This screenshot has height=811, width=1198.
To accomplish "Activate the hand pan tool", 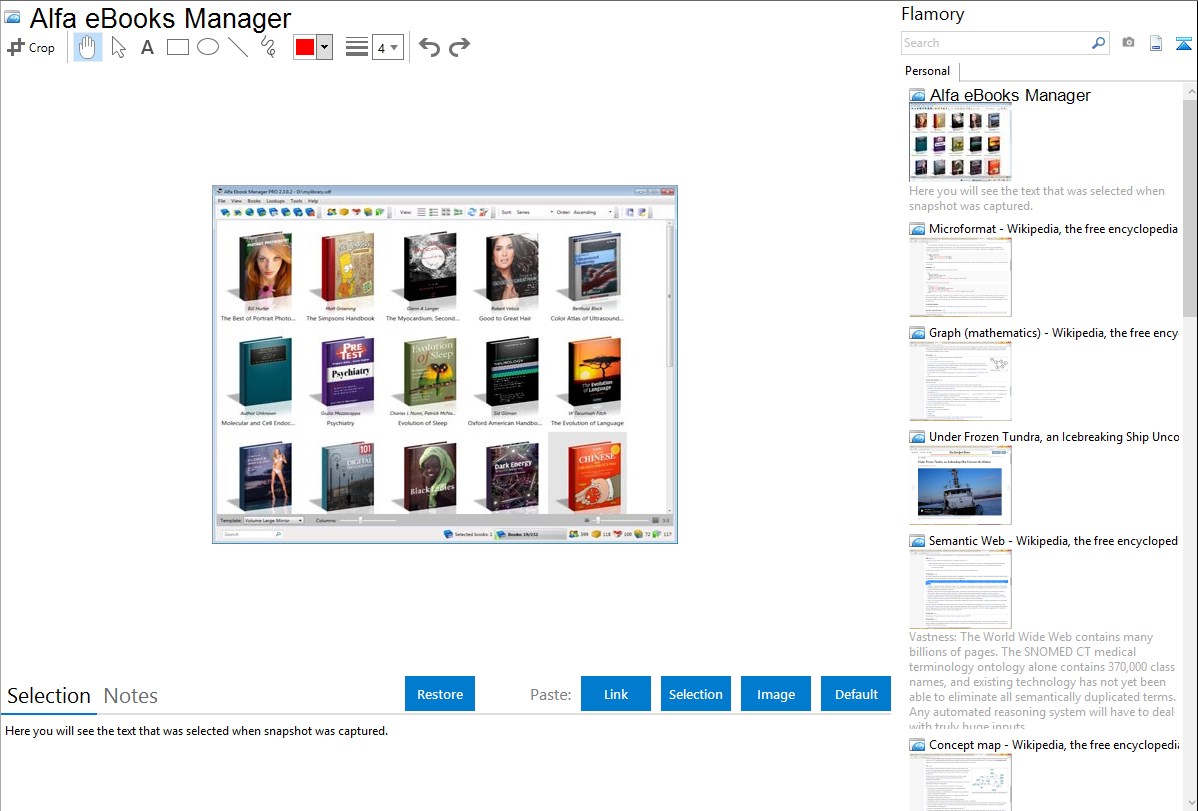I will [88, 47].
